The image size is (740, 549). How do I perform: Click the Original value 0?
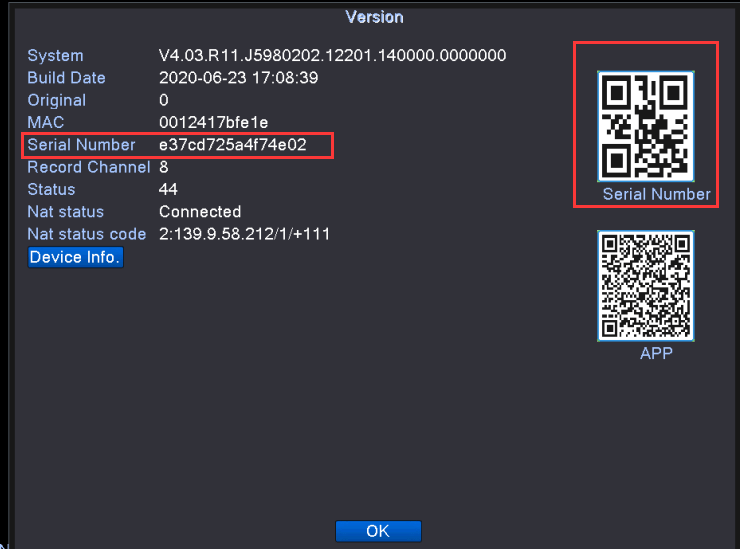164,100
